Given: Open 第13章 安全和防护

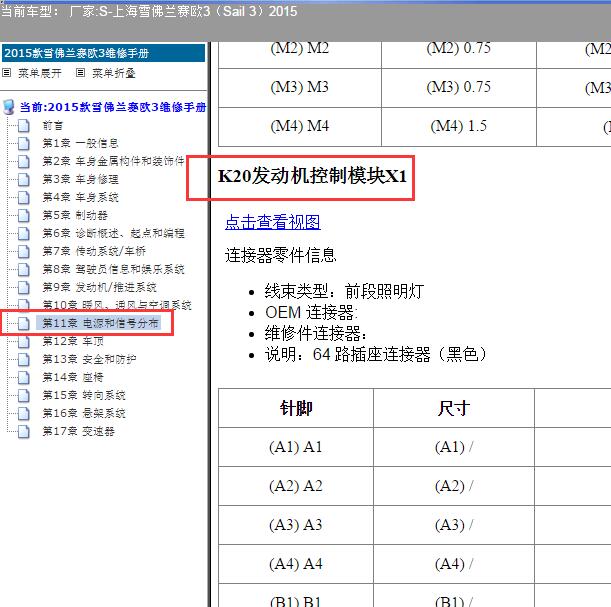Looking at the screenshot, I should [89, 359].
